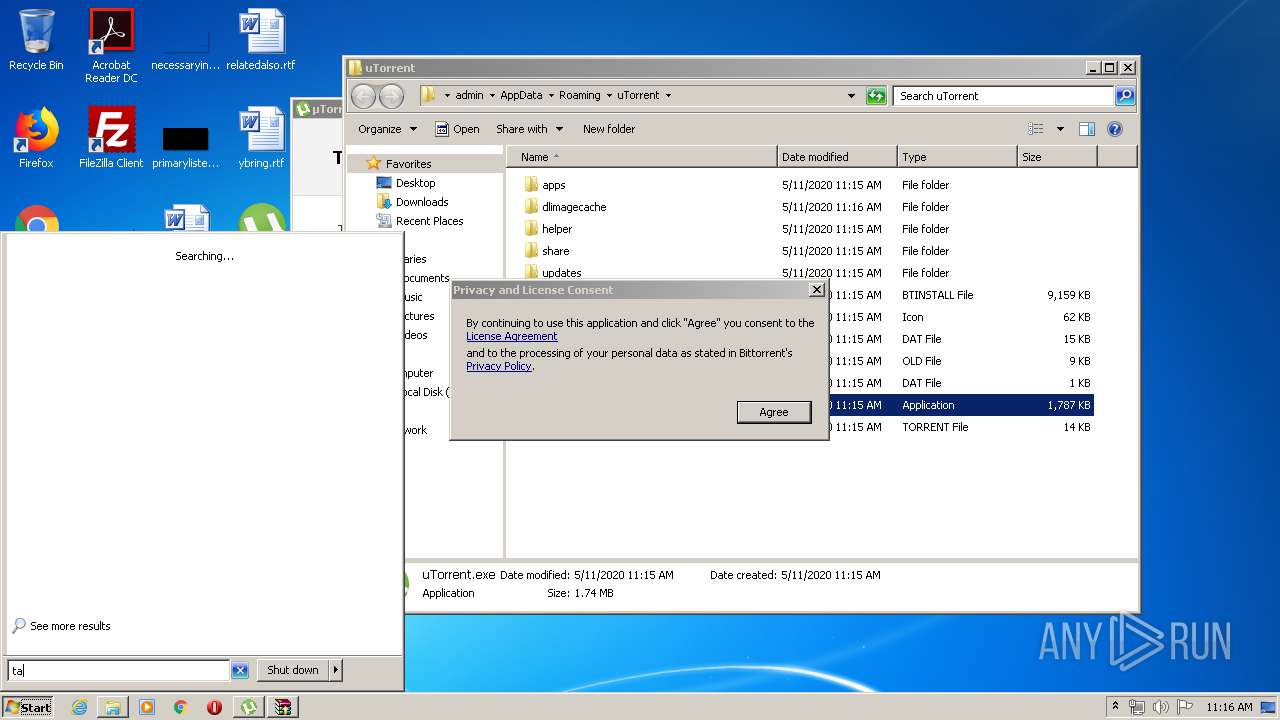
Task: Click the Start button
Action: [x=28, y=707]
